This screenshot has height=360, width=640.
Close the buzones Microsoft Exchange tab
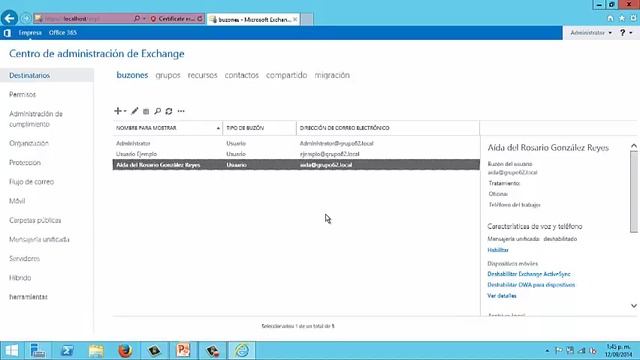click(x=295, y=19)
